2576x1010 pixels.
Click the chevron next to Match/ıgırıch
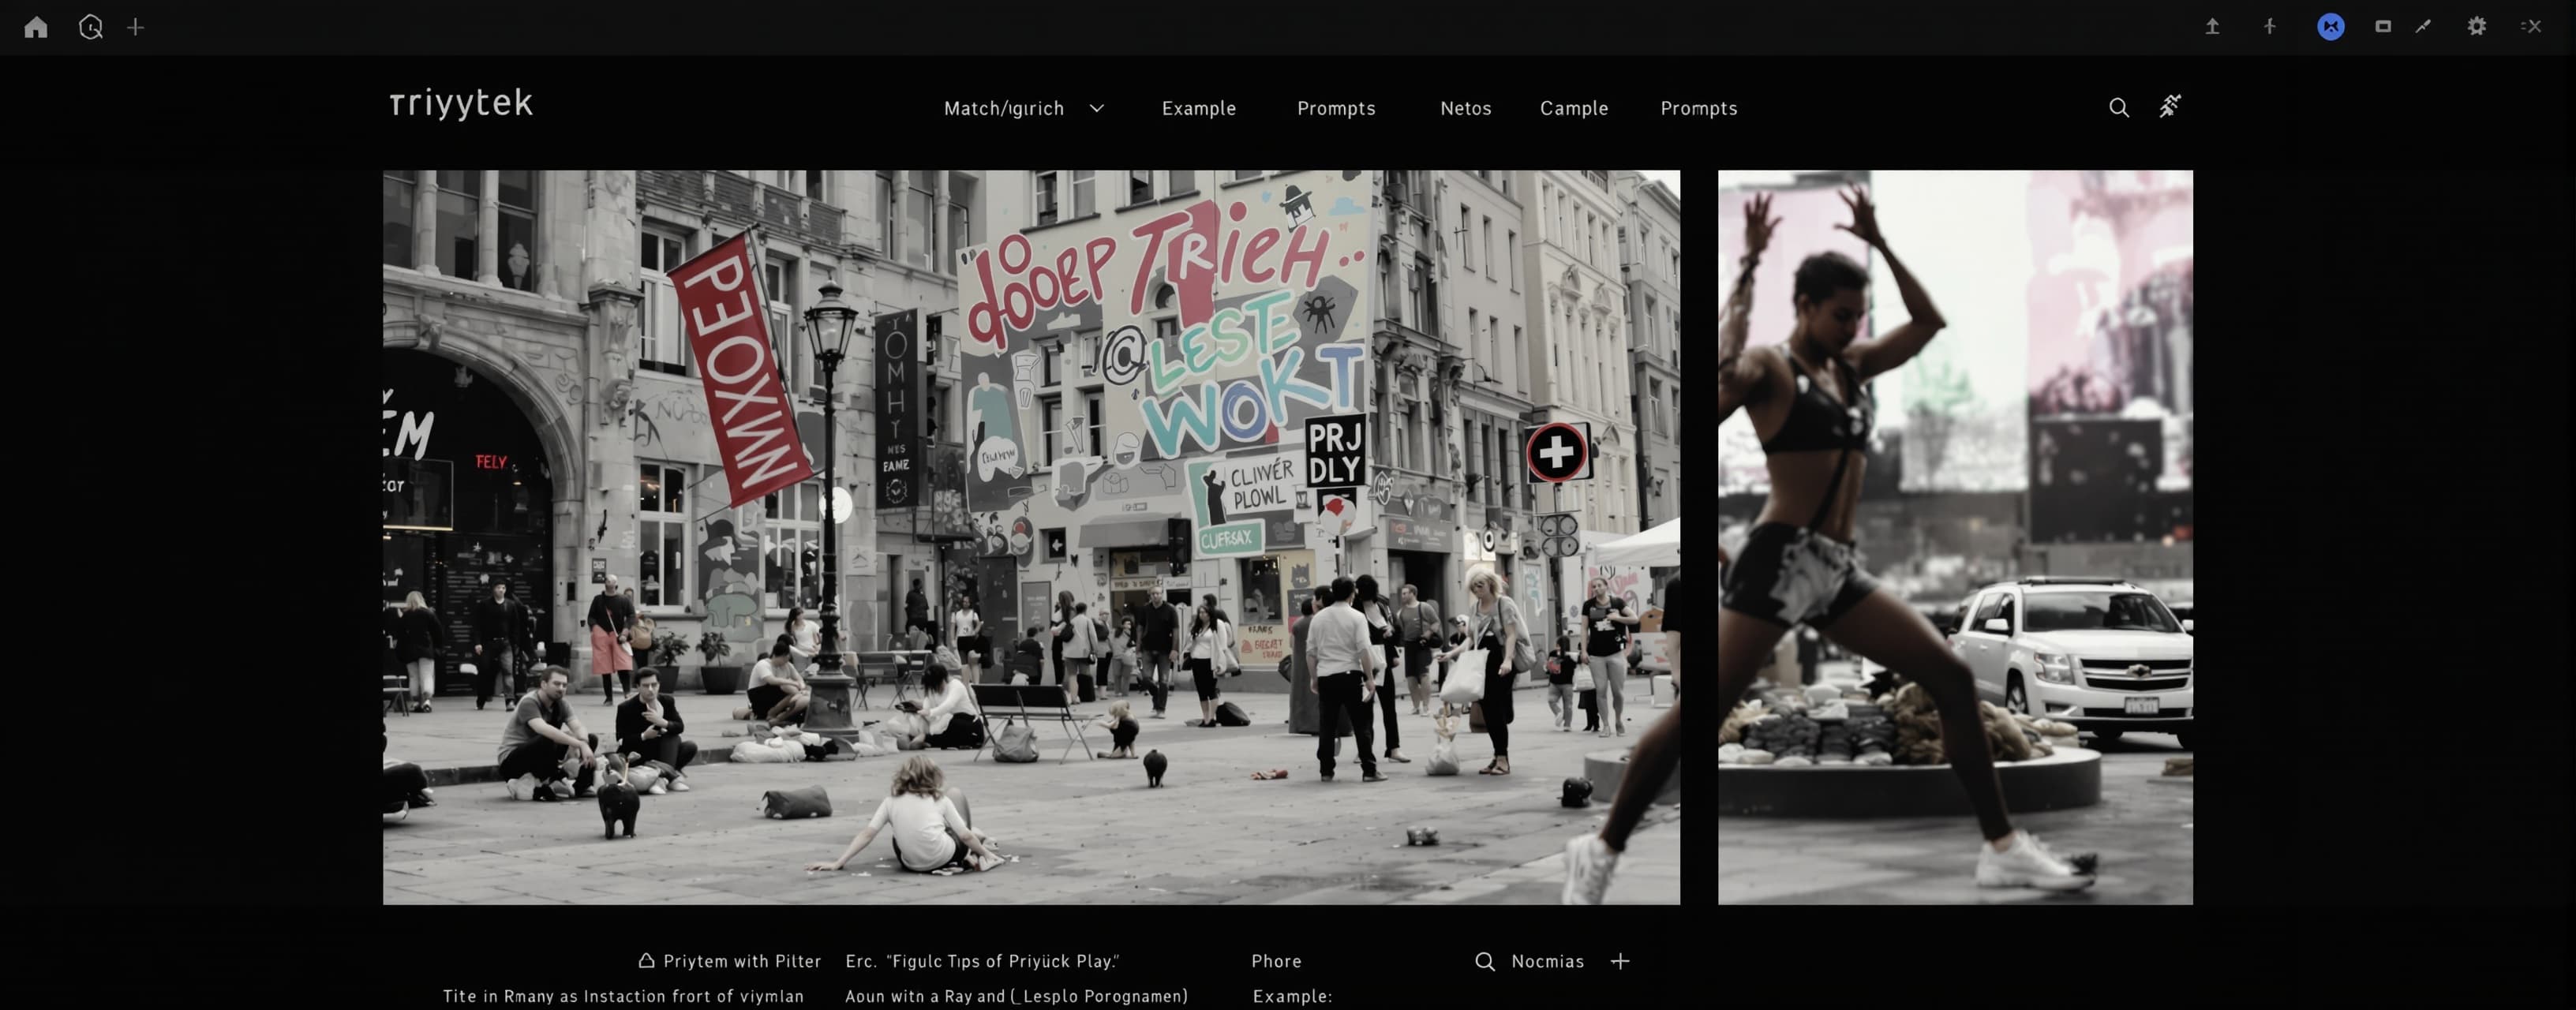click(x=1096, y=108)
